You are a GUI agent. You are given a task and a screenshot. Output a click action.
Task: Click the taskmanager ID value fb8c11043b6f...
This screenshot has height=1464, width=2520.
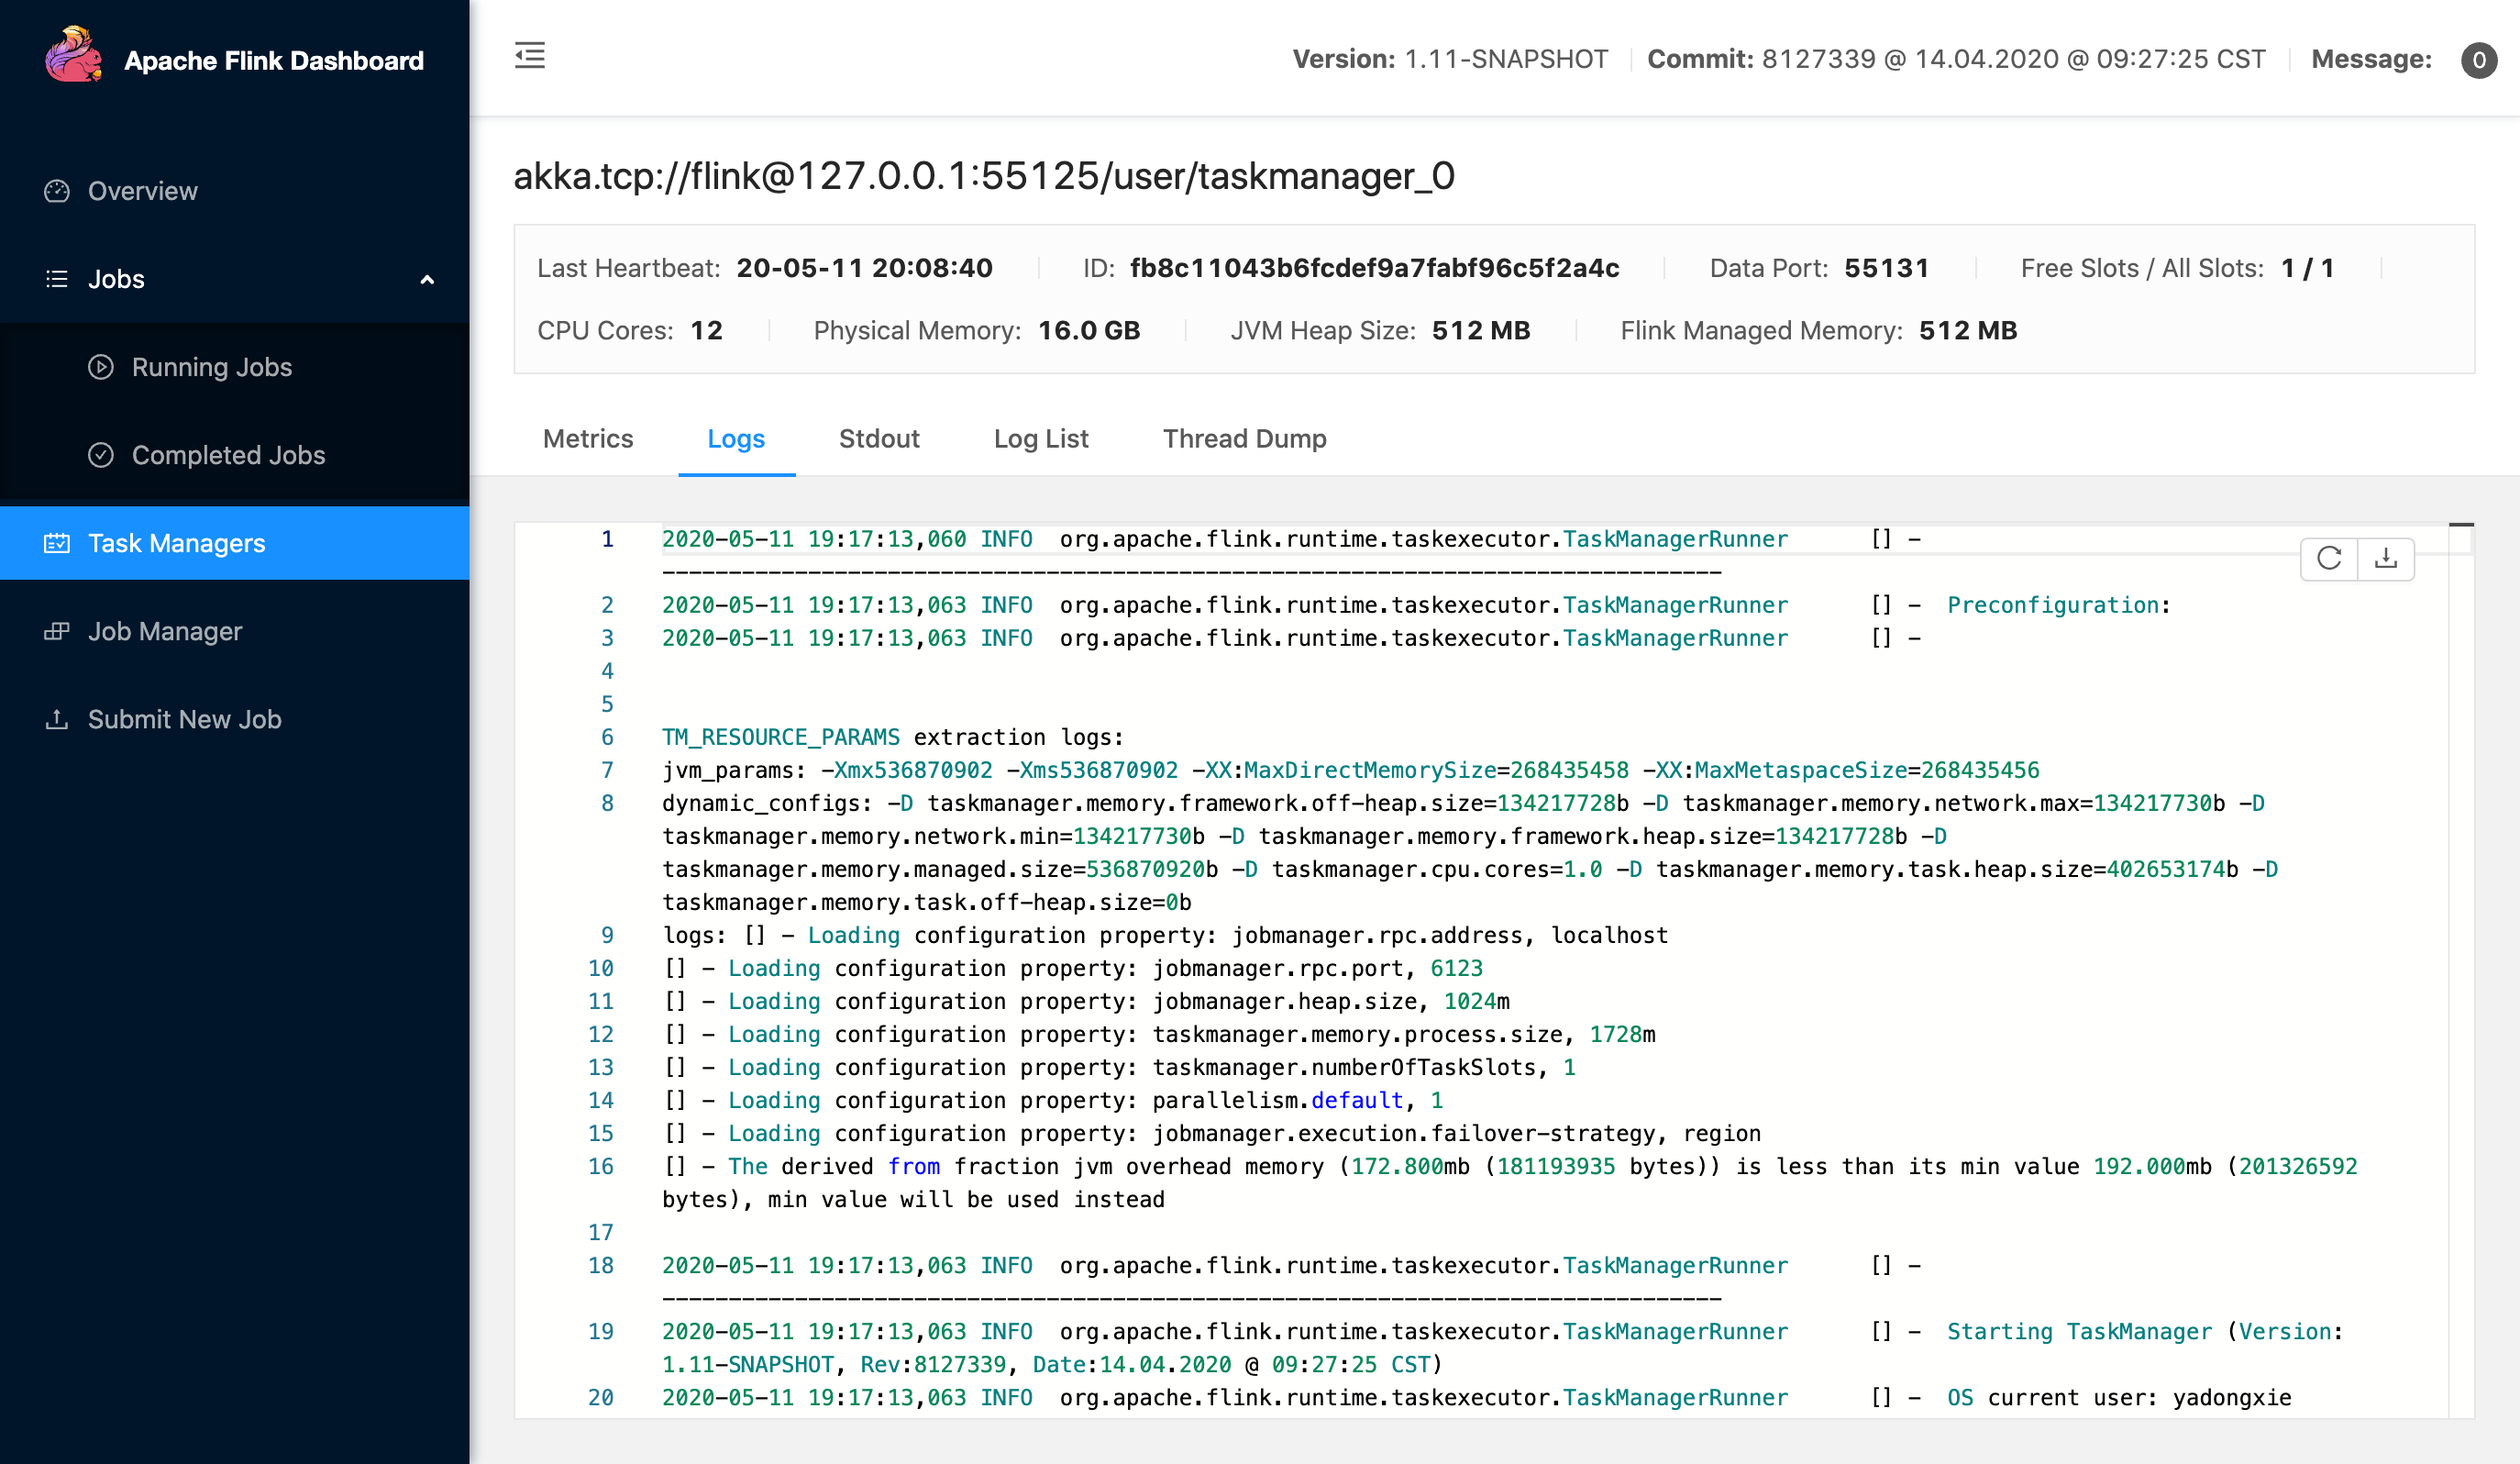pos(1374,268)
